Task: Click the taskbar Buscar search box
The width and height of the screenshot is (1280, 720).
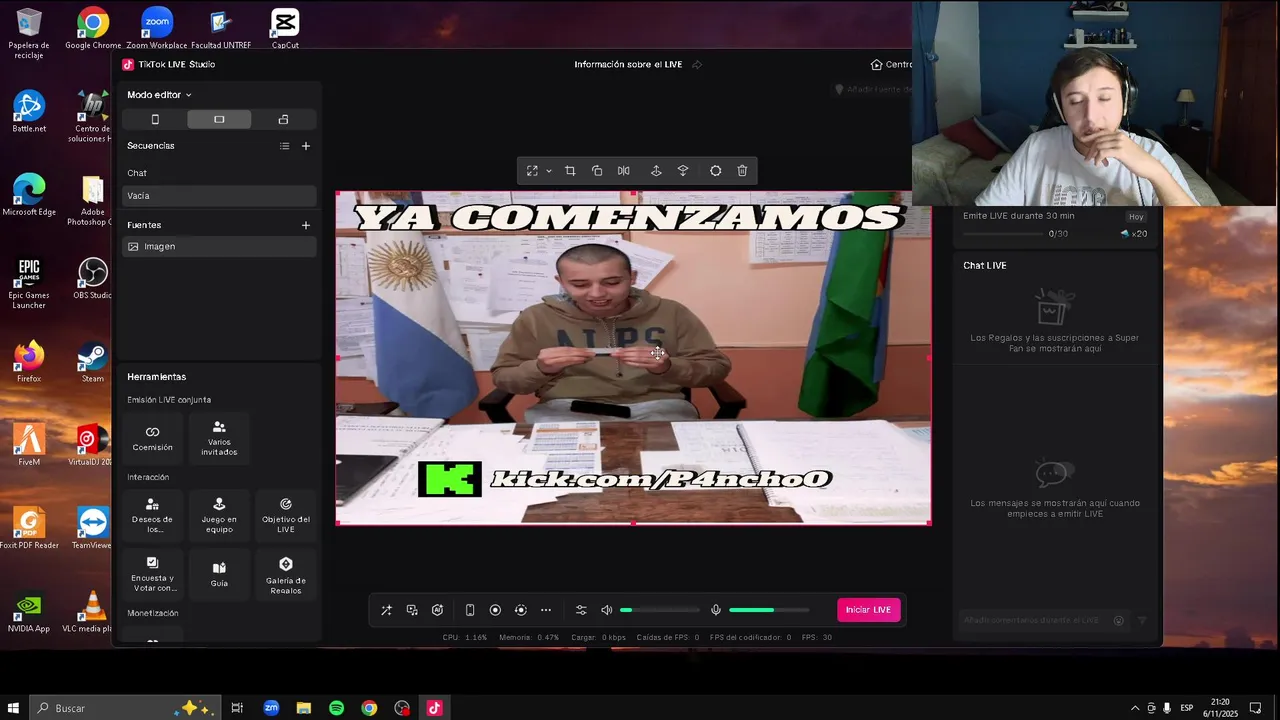Action: (x=126, y=708)
